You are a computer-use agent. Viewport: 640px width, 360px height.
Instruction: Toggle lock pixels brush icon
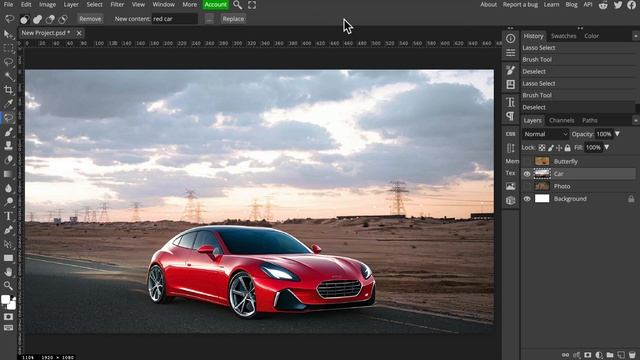pos(551,148)
